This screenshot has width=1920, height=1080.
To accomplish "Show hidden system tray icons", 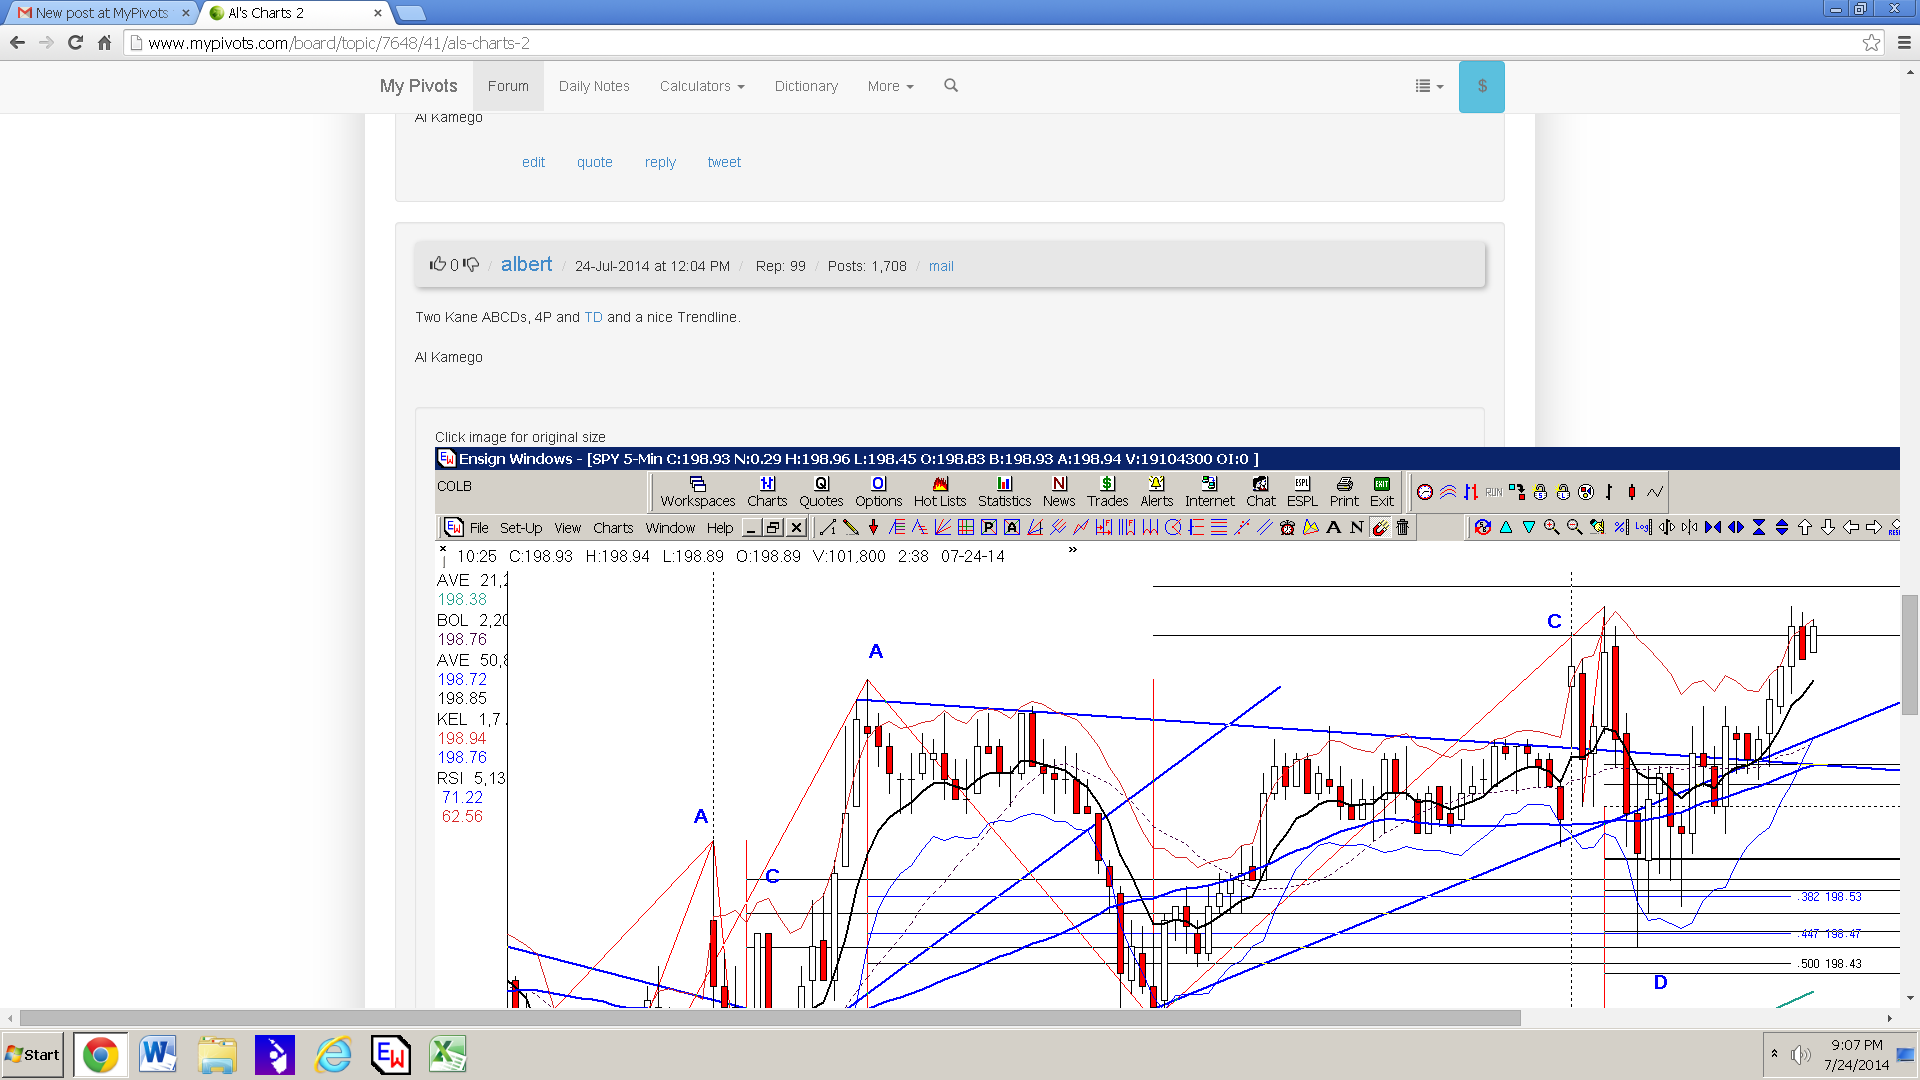I will [1774, 1053].
